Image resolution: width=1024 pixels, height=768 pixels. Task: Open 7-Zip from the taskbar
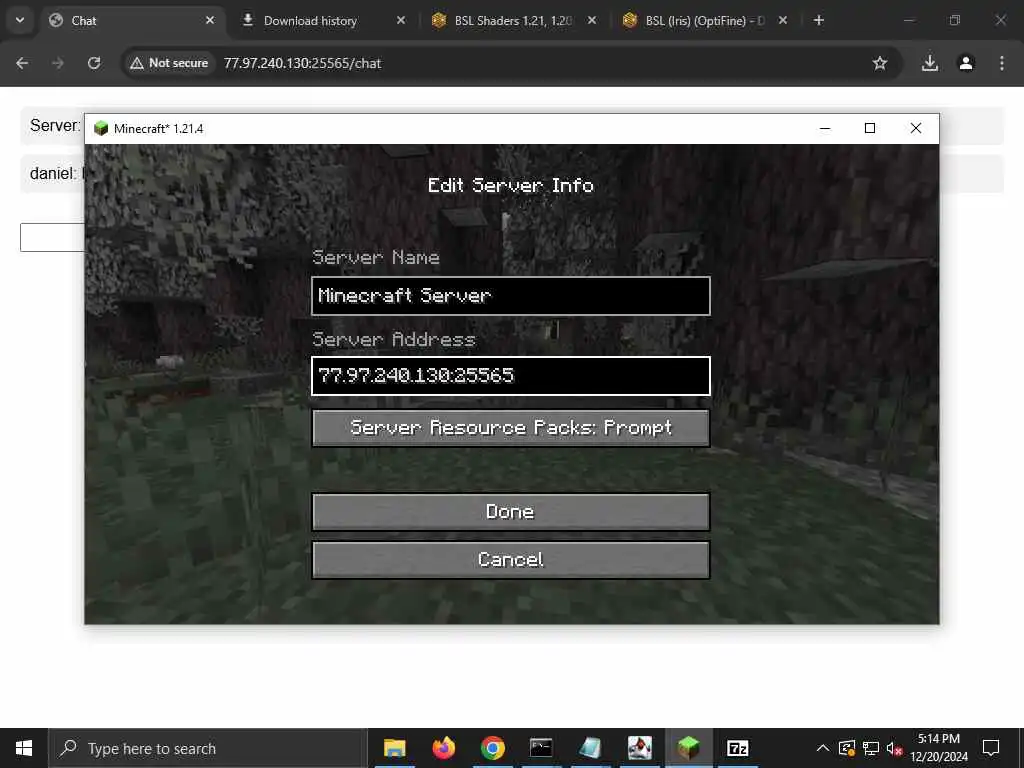coord(737,748)
